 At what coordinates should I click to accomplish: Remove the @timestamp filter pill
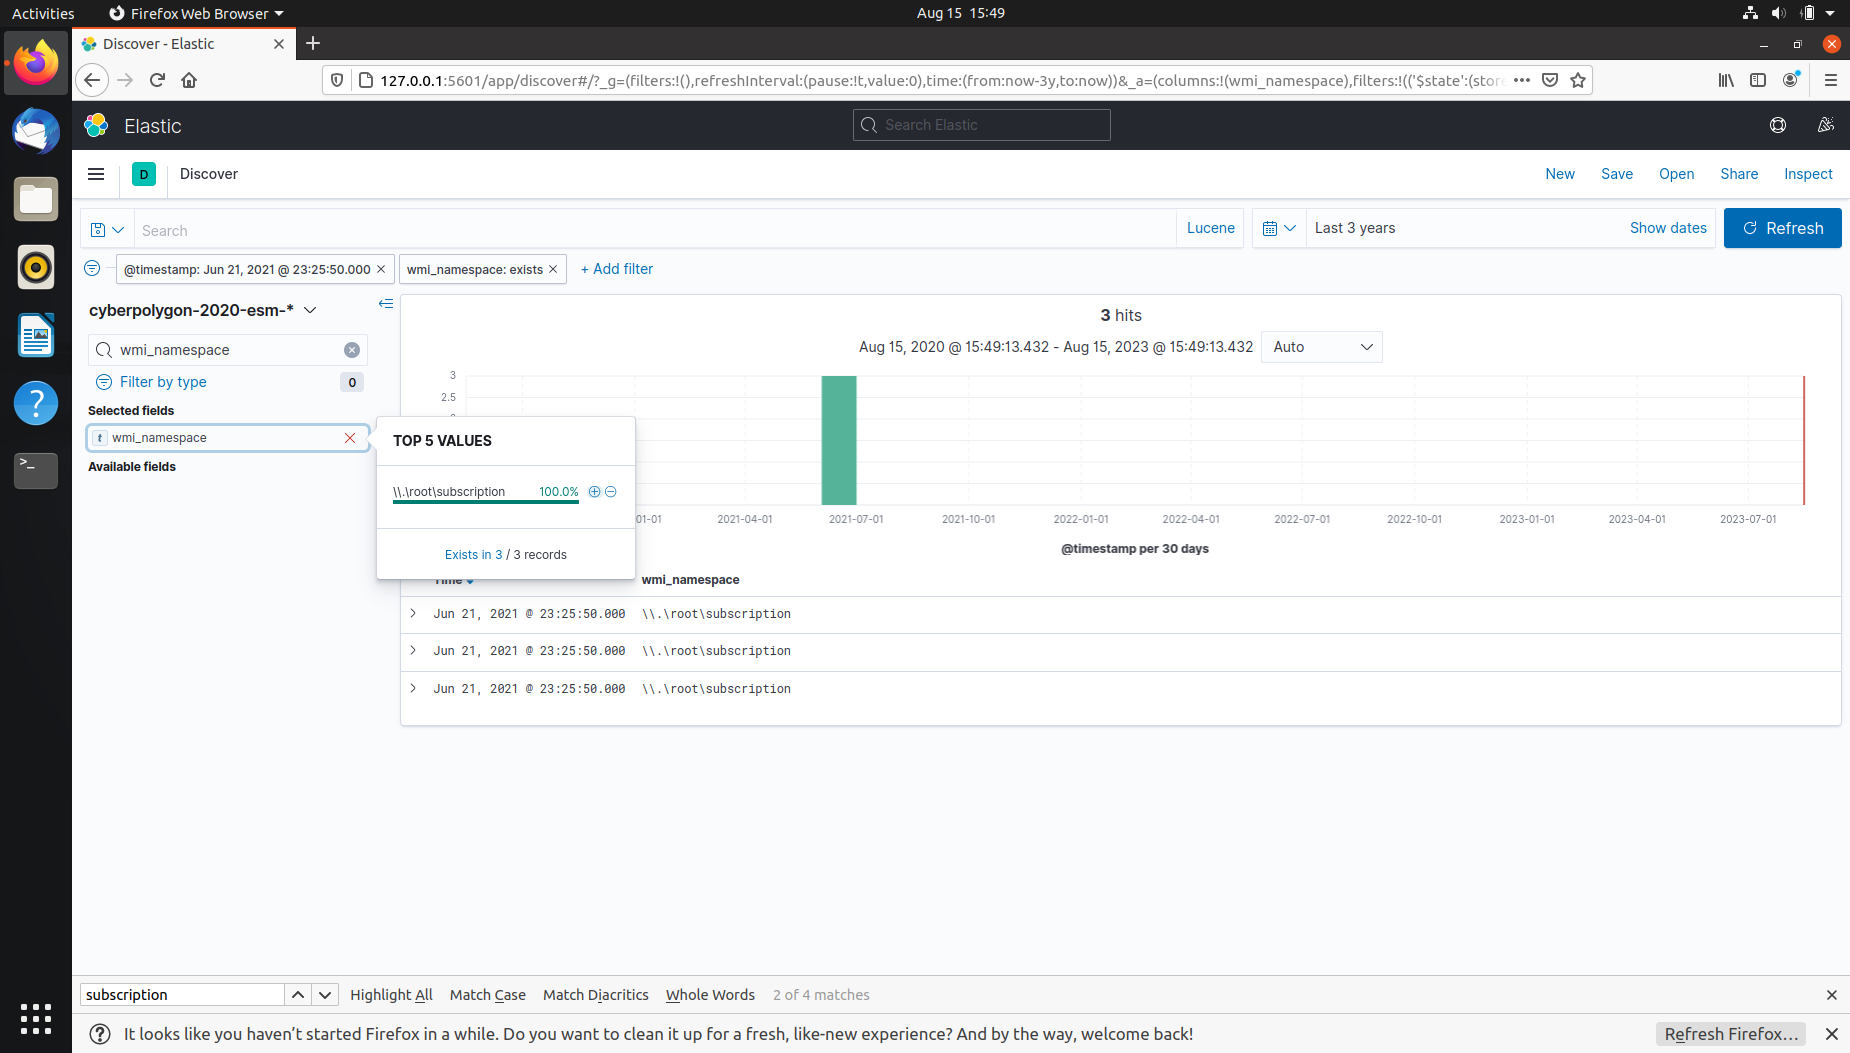coord(381,269)
